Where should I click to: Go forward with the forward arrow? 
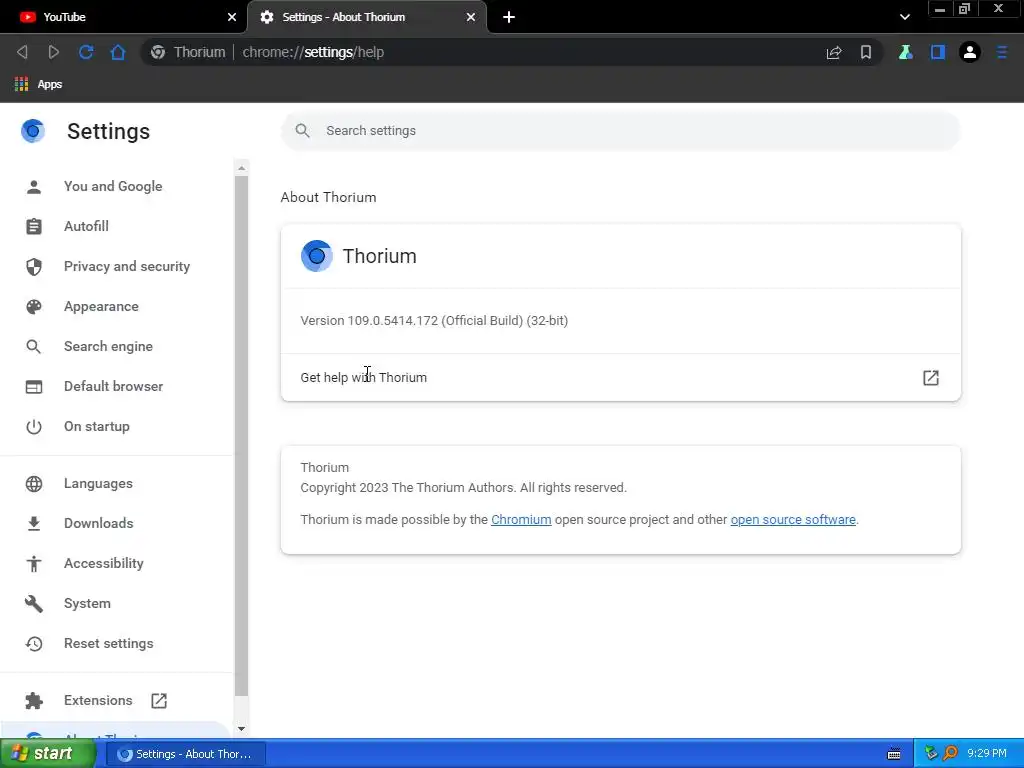[54, 52]
